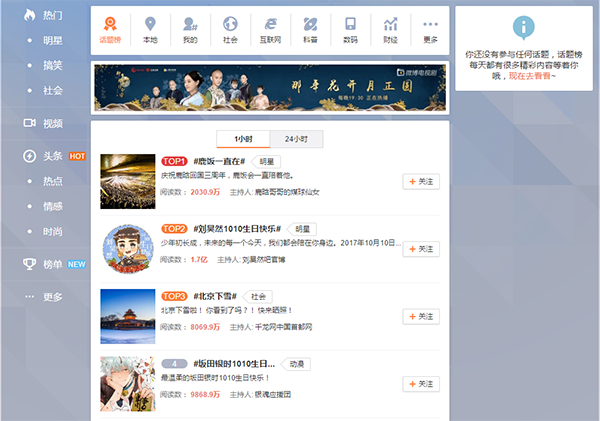The image size is (600, 421).
Task: Follow the #北京下雪# topic
Action: tap(421, 316)
